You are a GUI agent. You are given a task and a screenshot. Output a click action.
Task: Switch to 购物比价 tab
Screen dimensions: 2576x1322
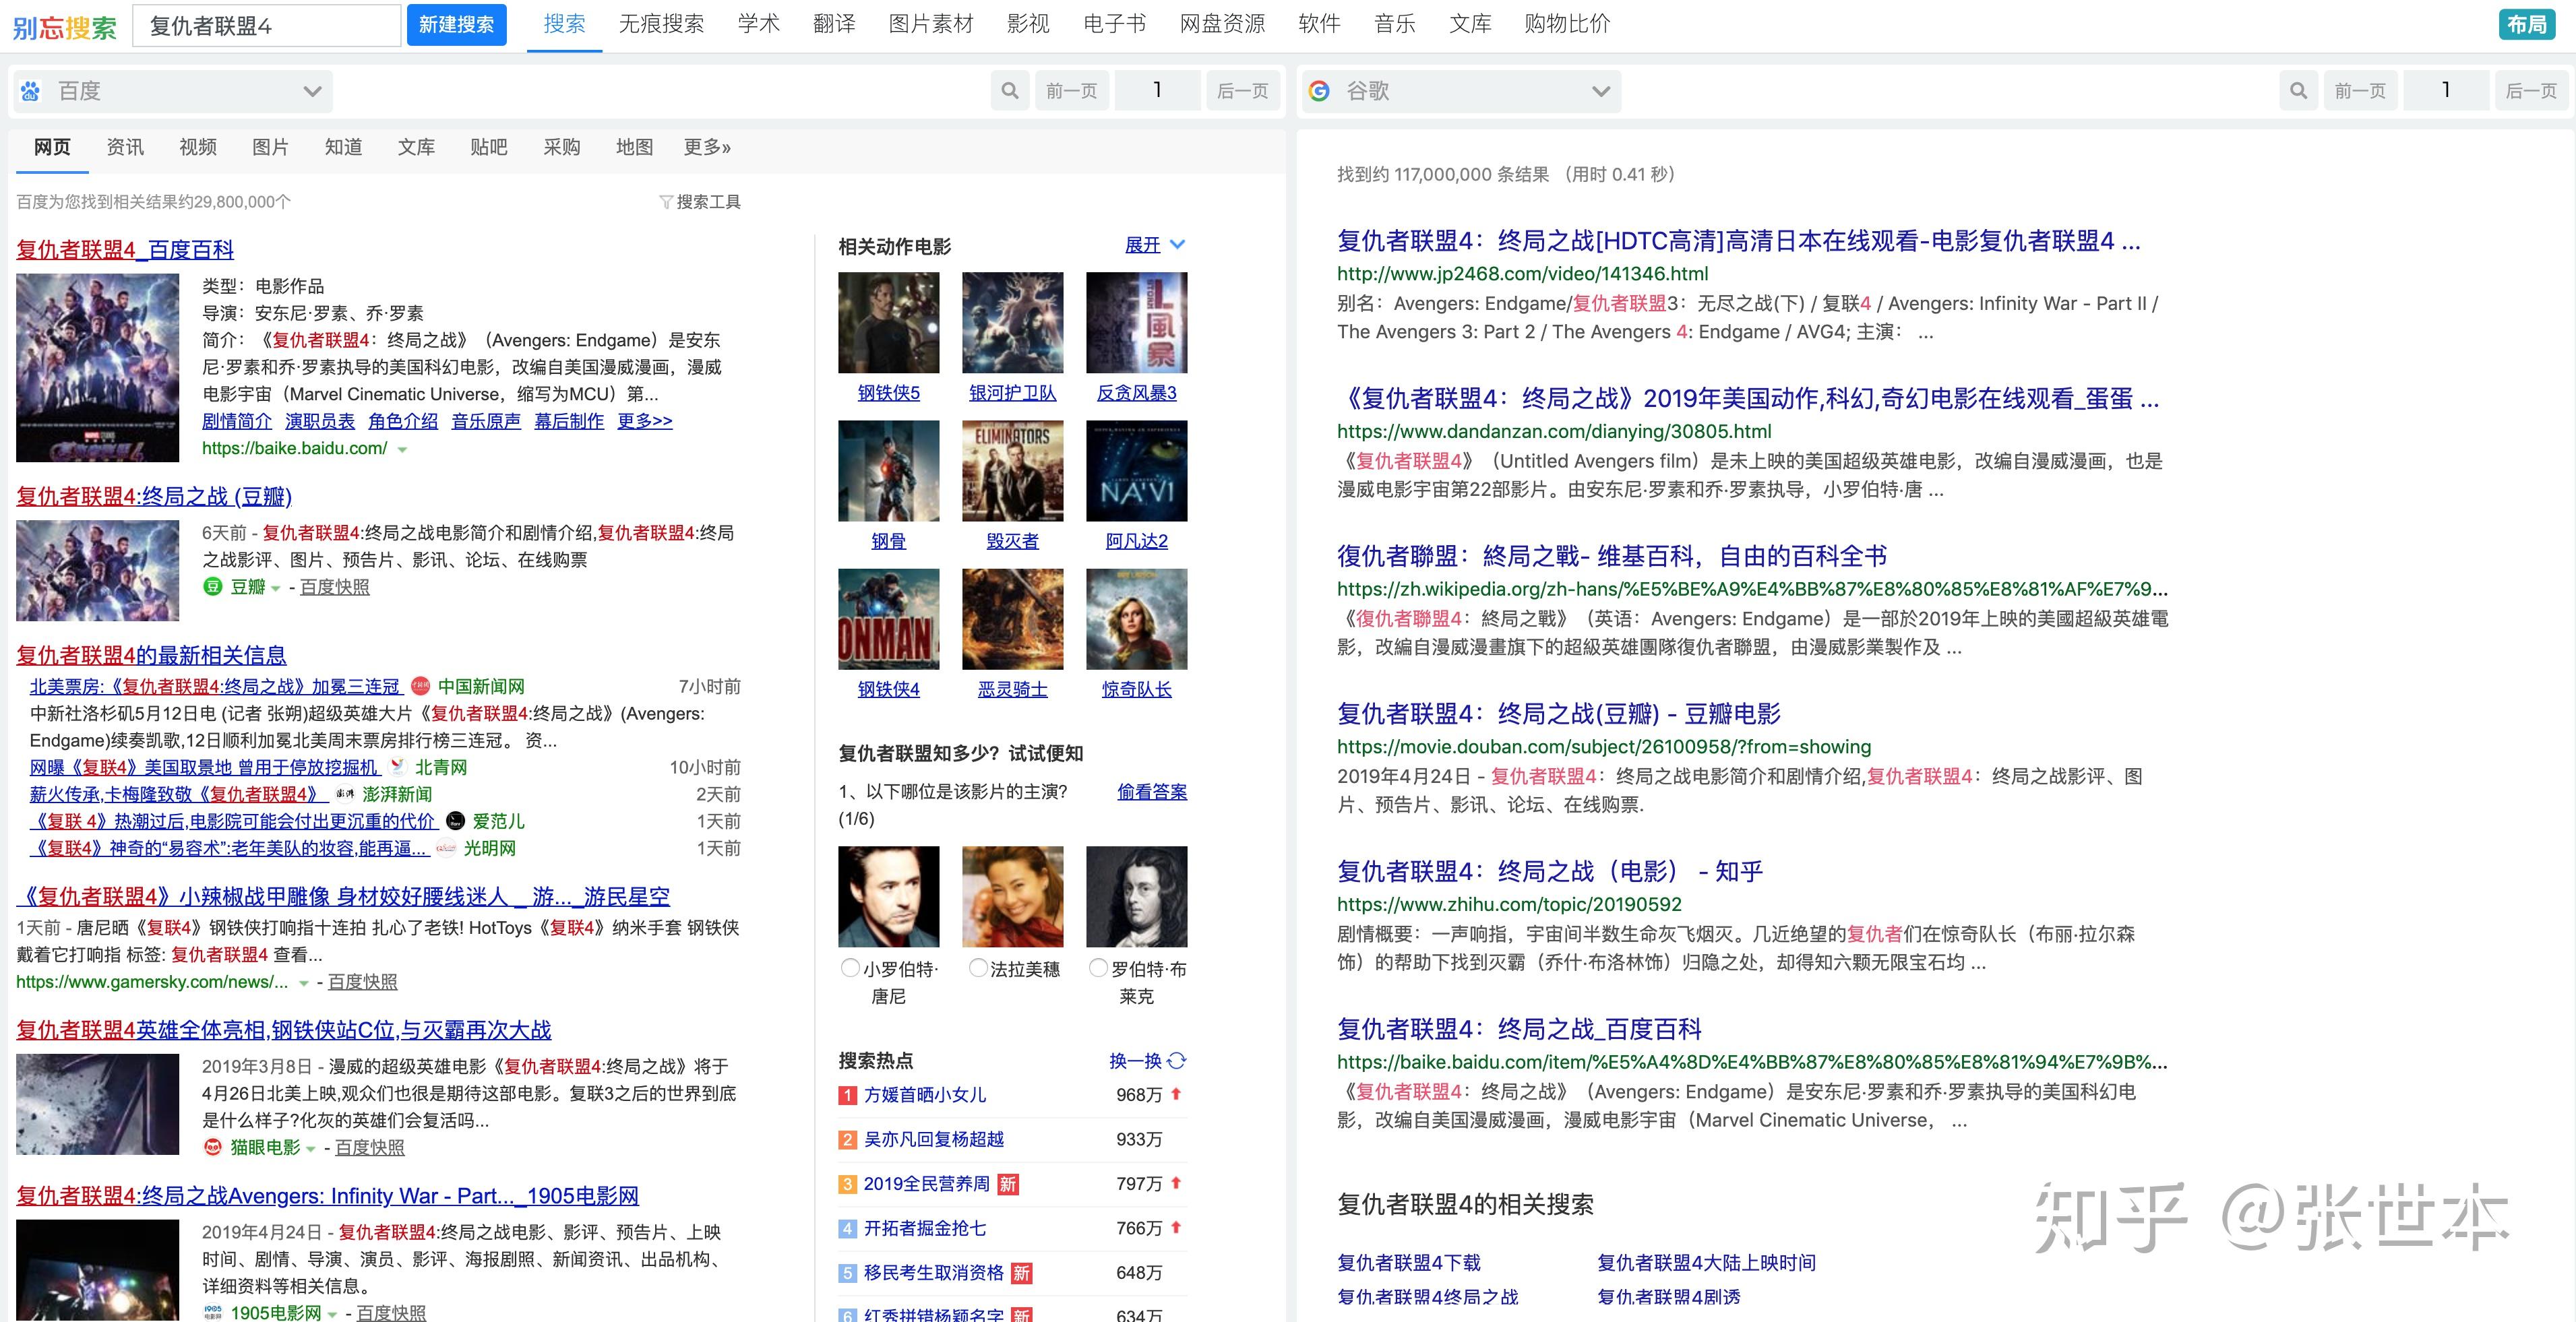pos(1567,24)
